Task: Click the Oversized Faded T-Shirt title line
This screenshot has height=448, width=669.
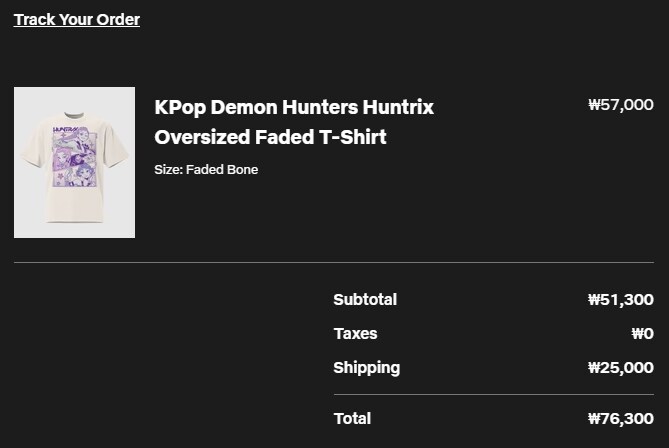Action: [271, 137]
